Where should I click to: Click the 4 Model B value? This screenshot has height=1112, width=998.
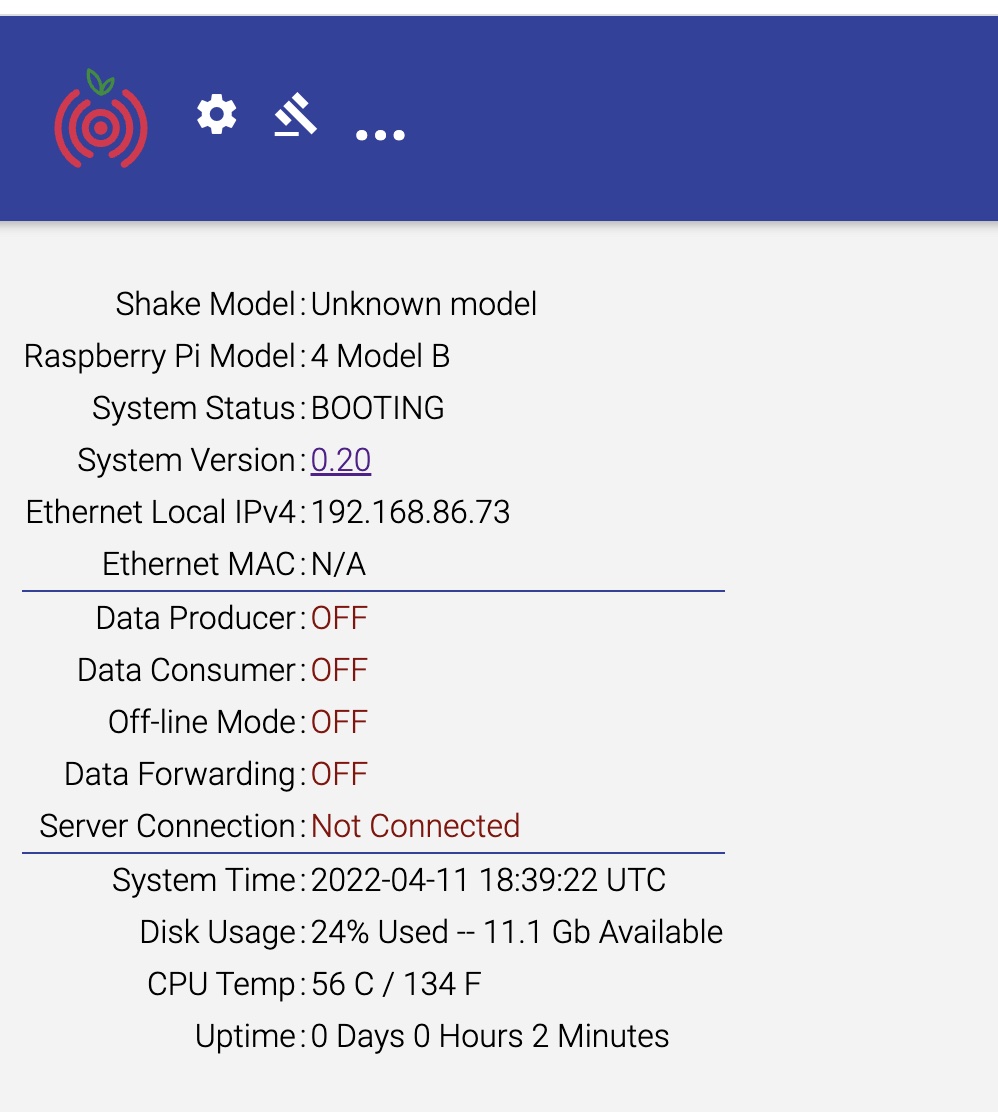[380, 356]
